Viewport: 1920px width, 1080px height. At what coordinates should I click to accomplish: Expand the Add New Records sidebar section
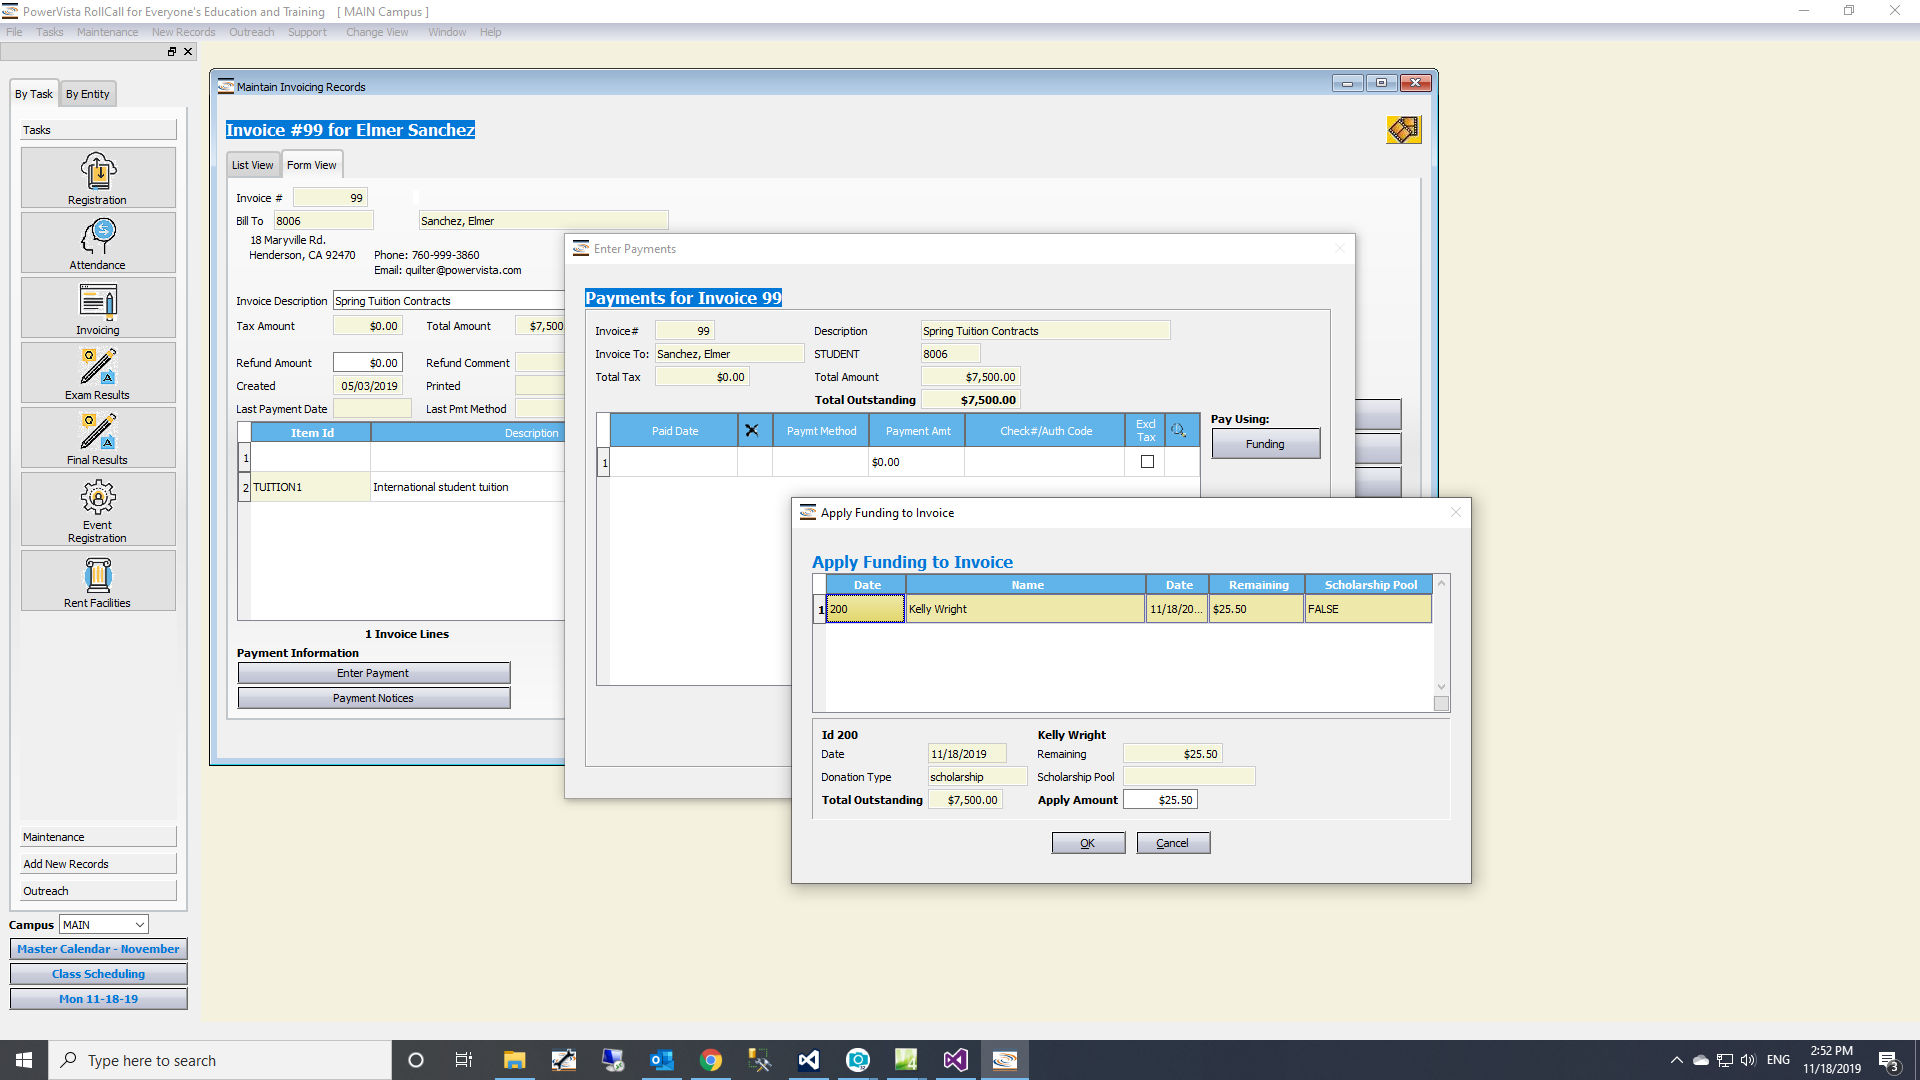(98, 864)
